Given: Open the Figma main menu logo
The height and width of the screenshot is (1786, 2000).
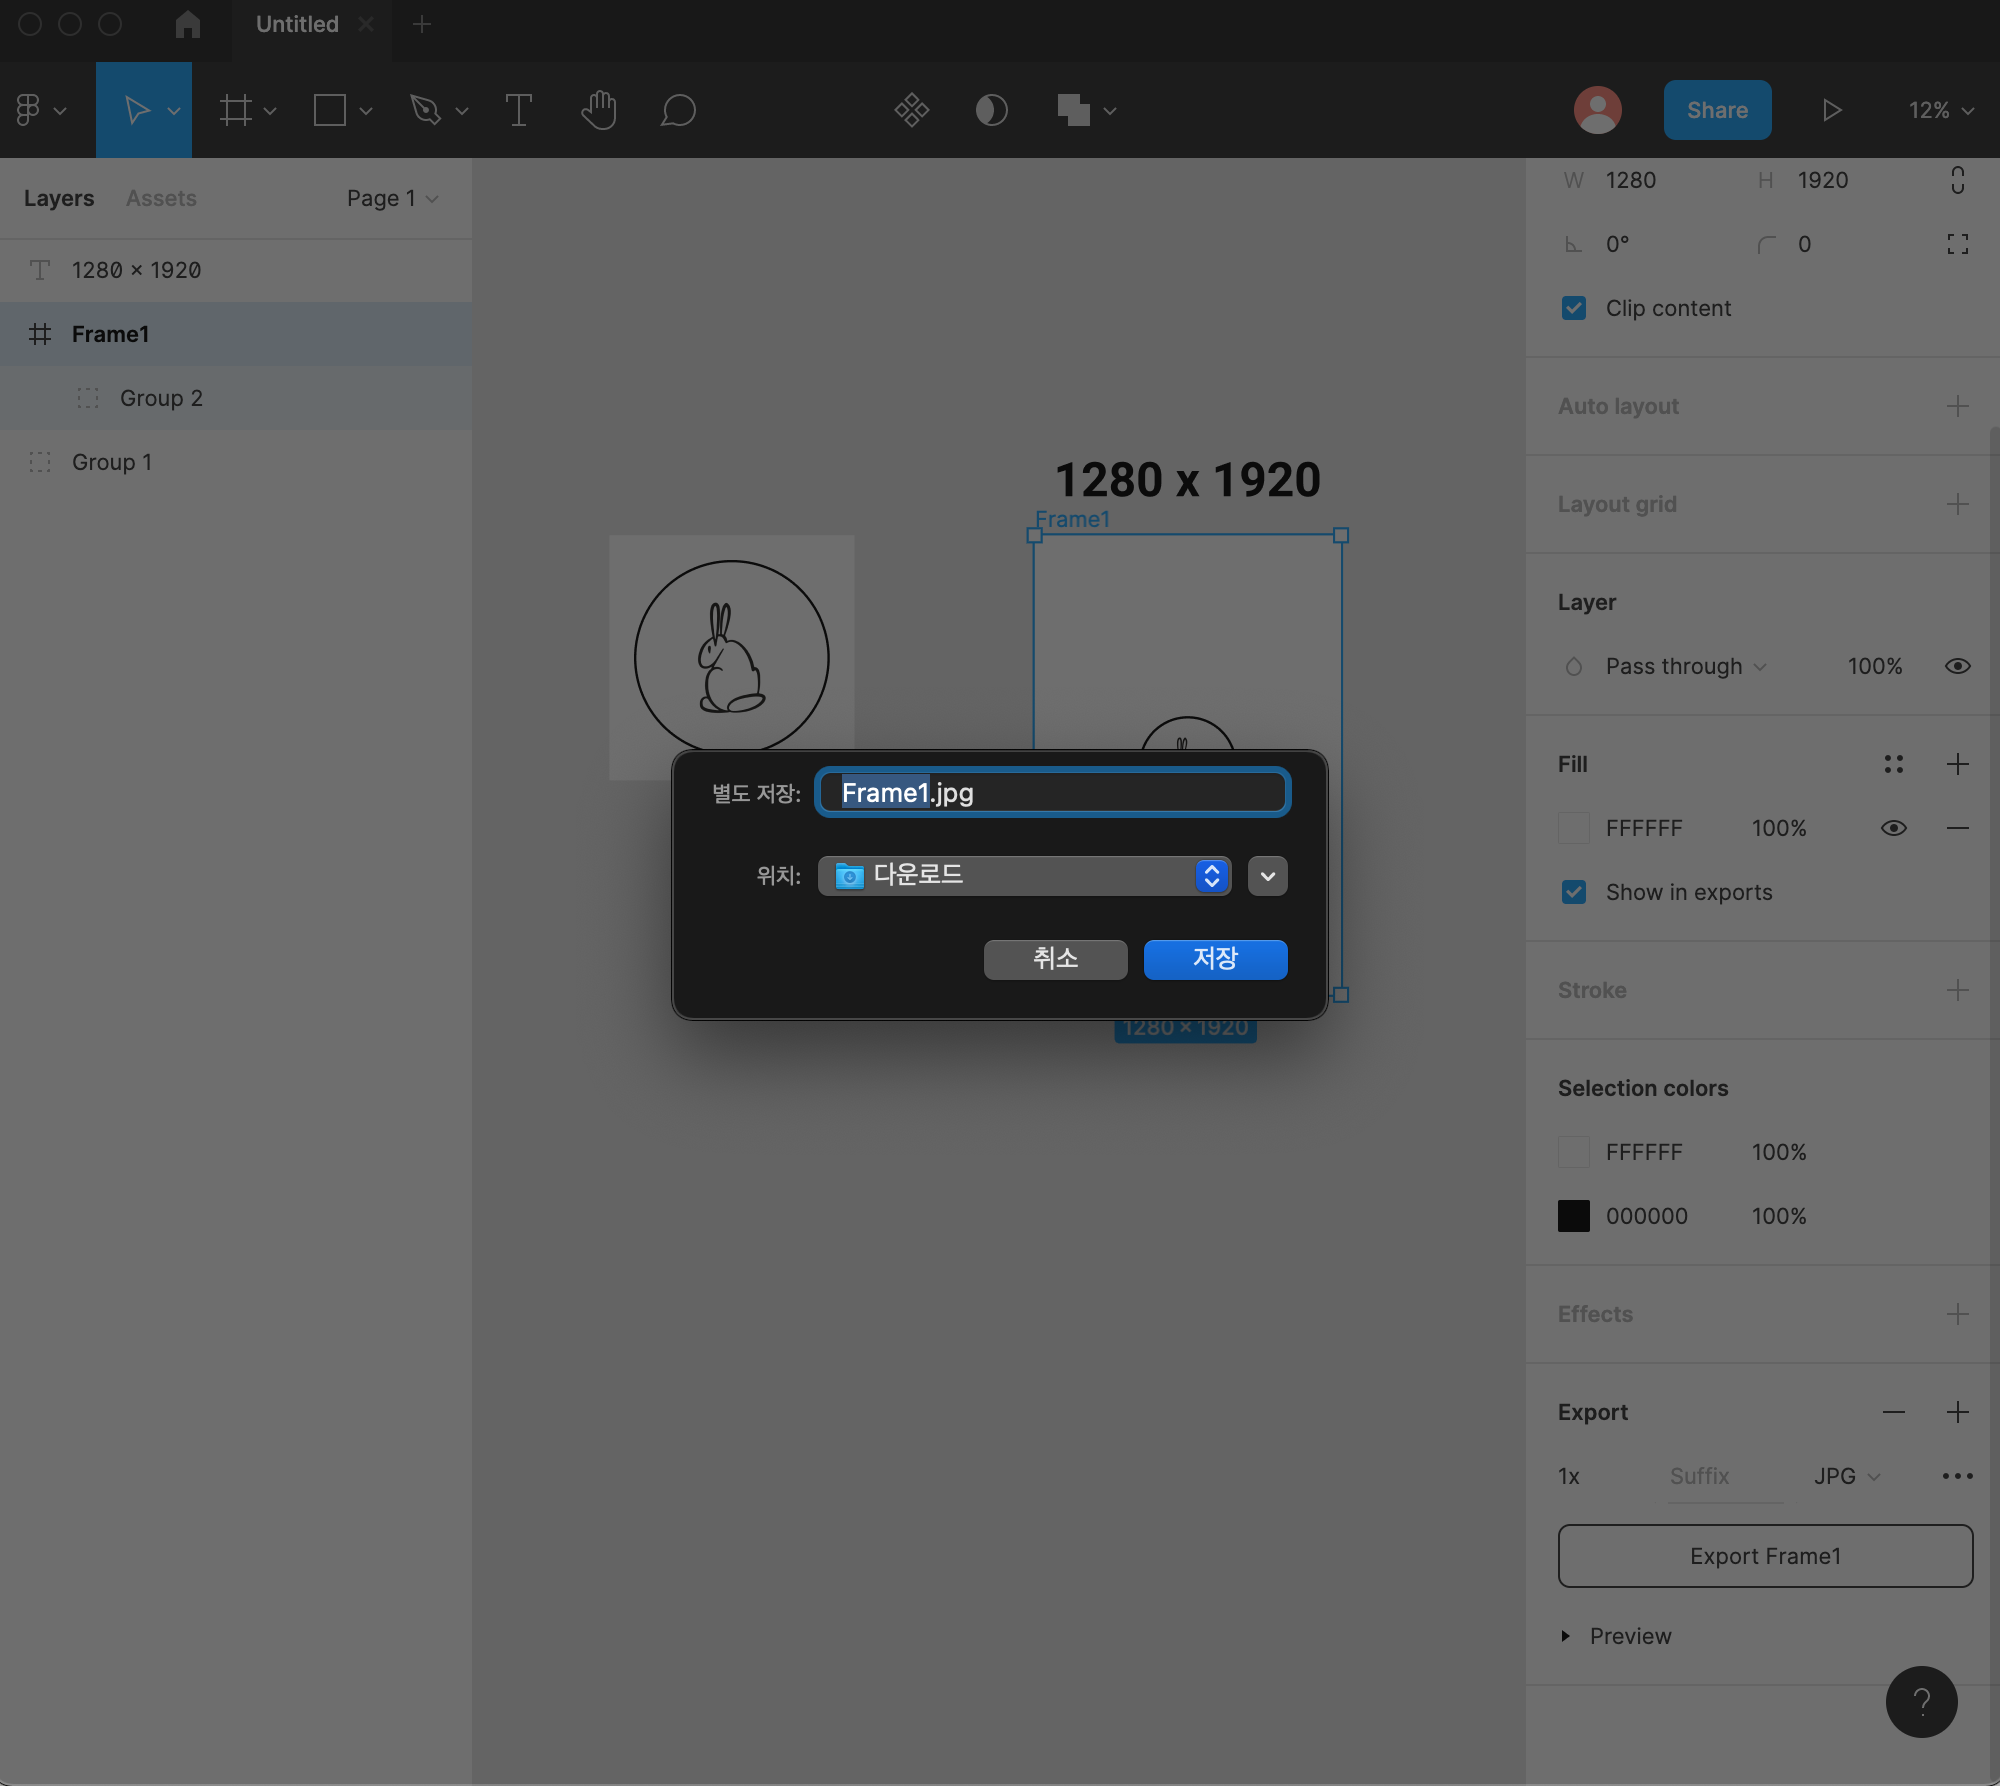Looking at the screenshot, I should click(29, 110).
